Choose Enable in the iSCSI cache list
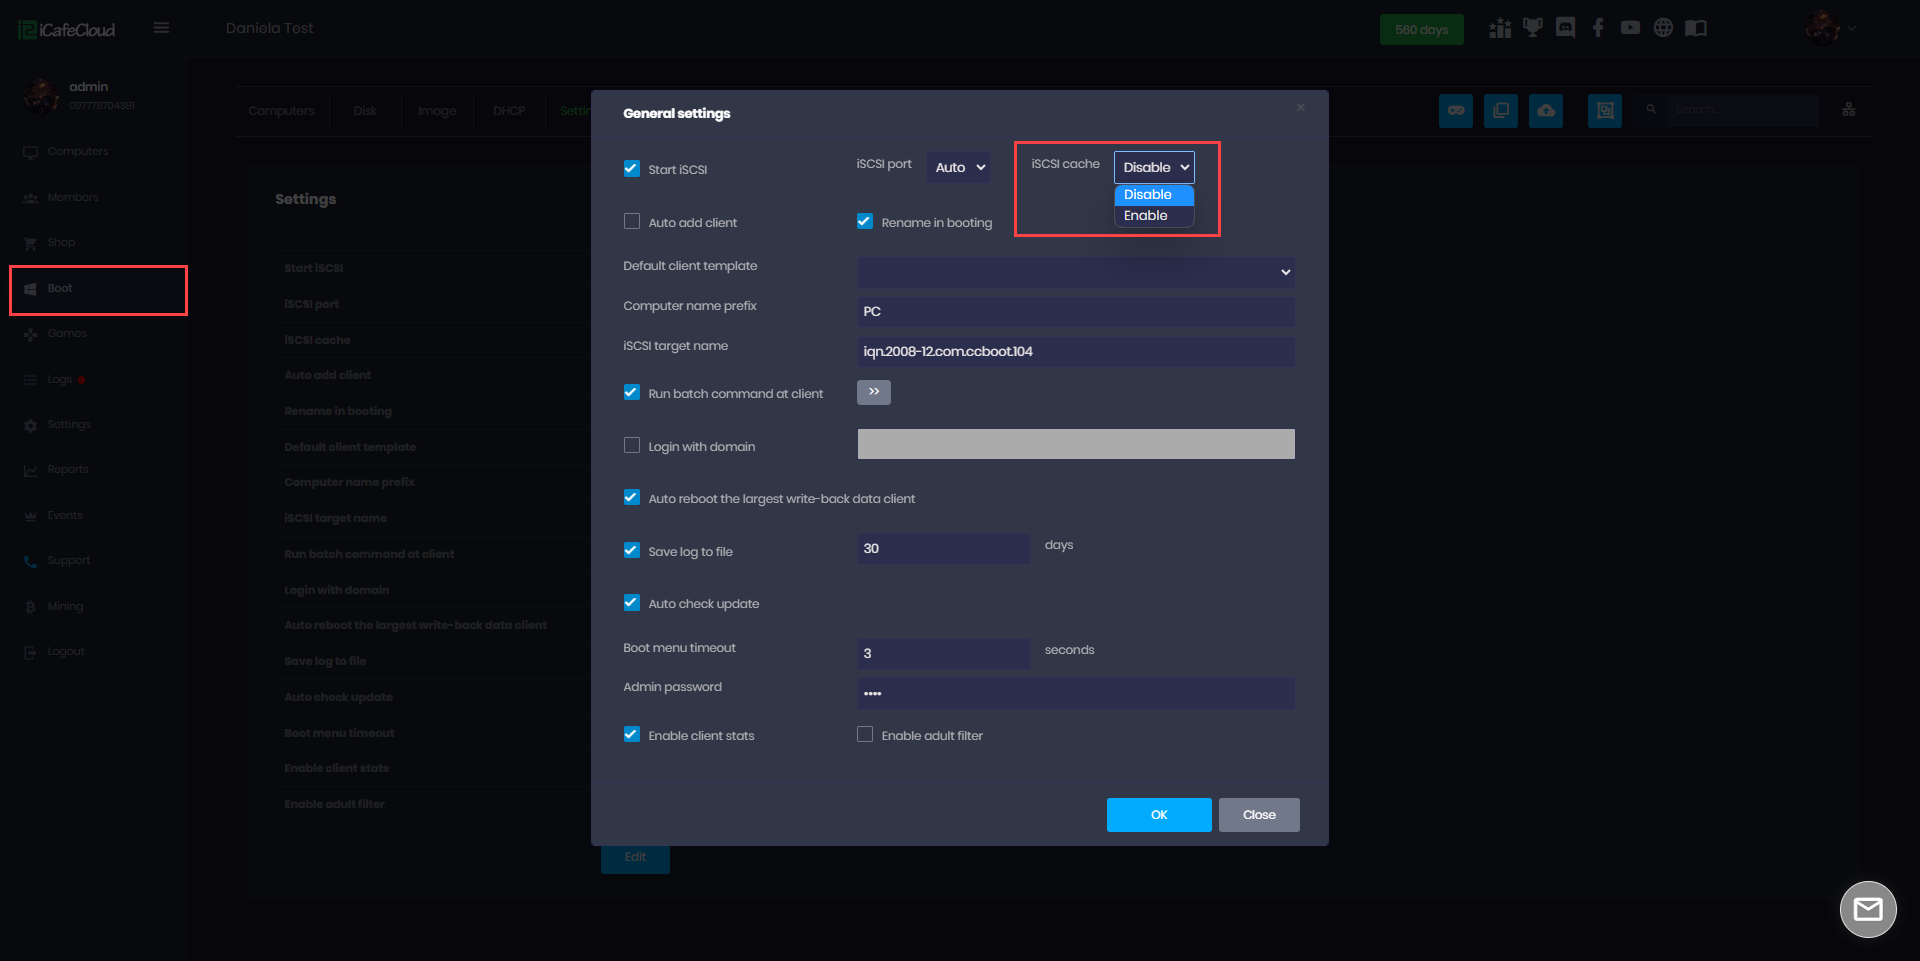The height and width of the screenshot is (961, 1920). tap(1146, 216)
